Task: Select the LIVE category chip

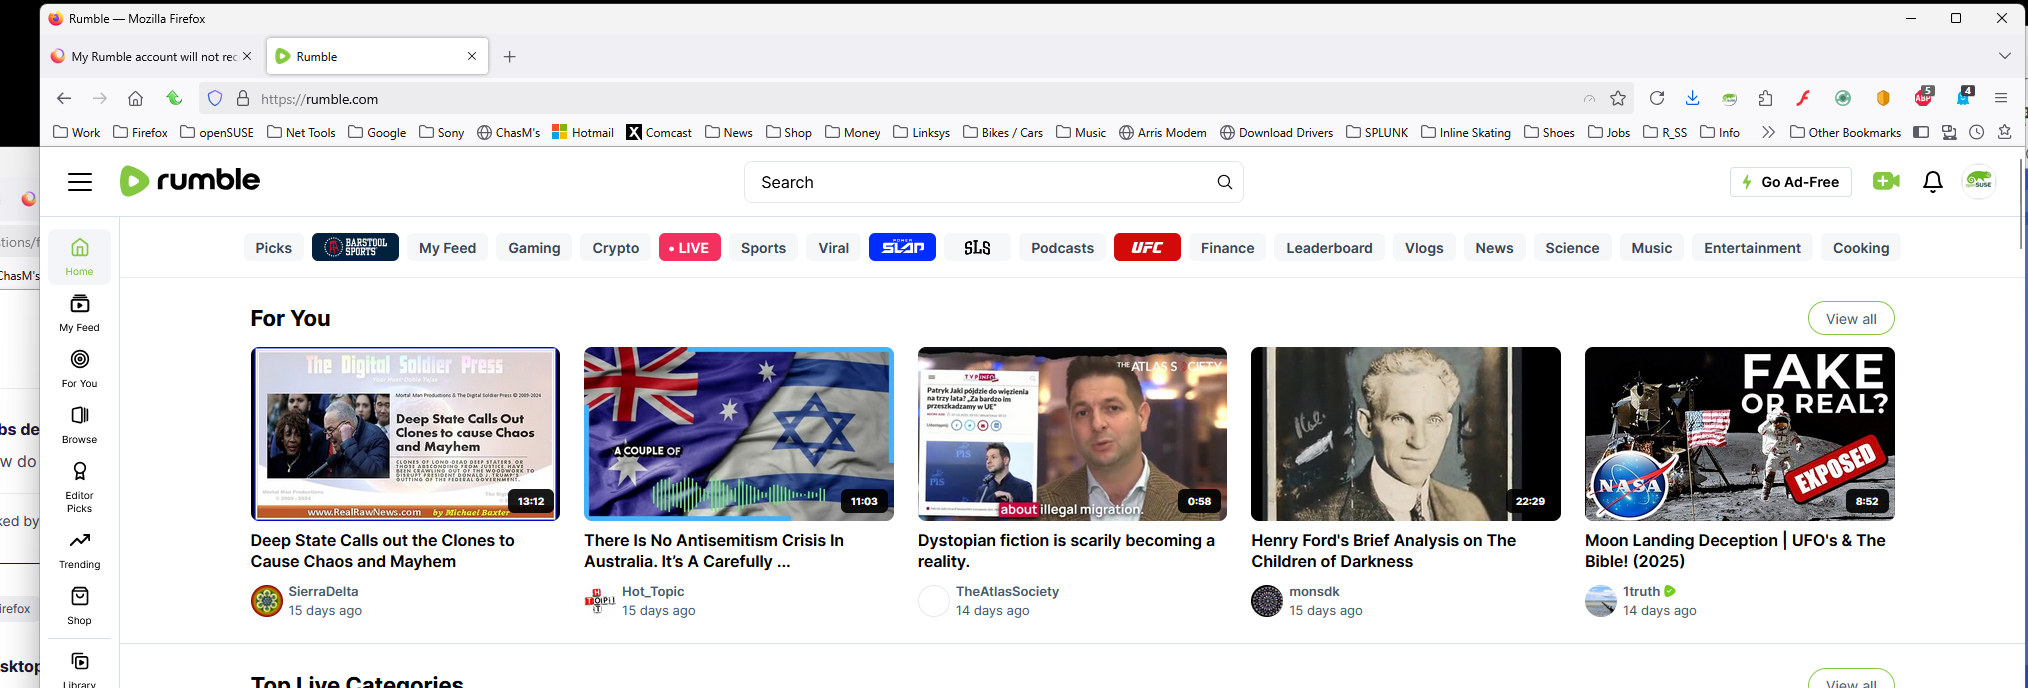Action: tap(689, 248)
